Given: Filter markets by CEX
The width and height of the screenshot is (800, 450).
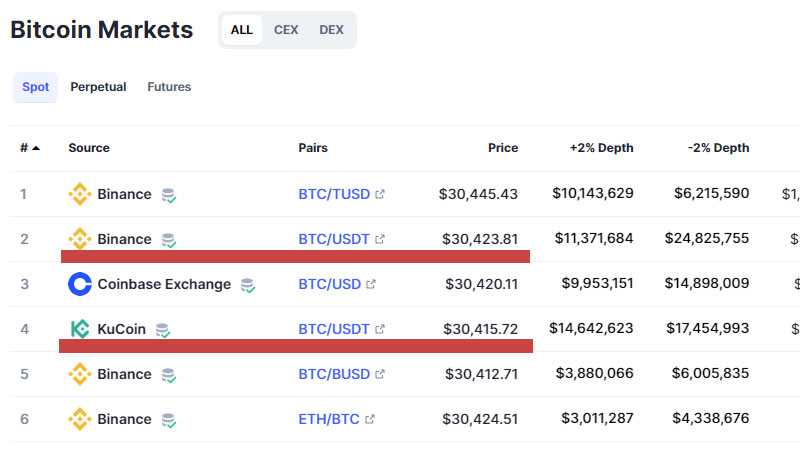Looking at the screenshot, I should [286, 30].
